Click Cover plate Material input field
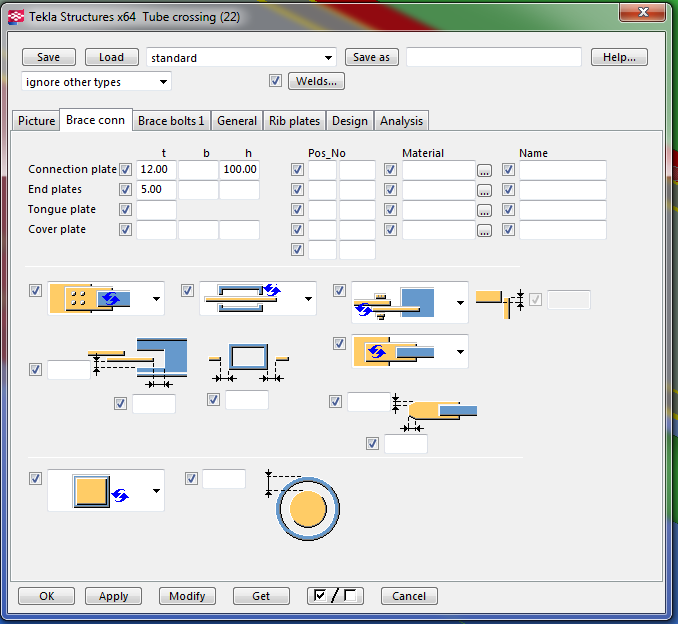678x624 pixels. 438,230
